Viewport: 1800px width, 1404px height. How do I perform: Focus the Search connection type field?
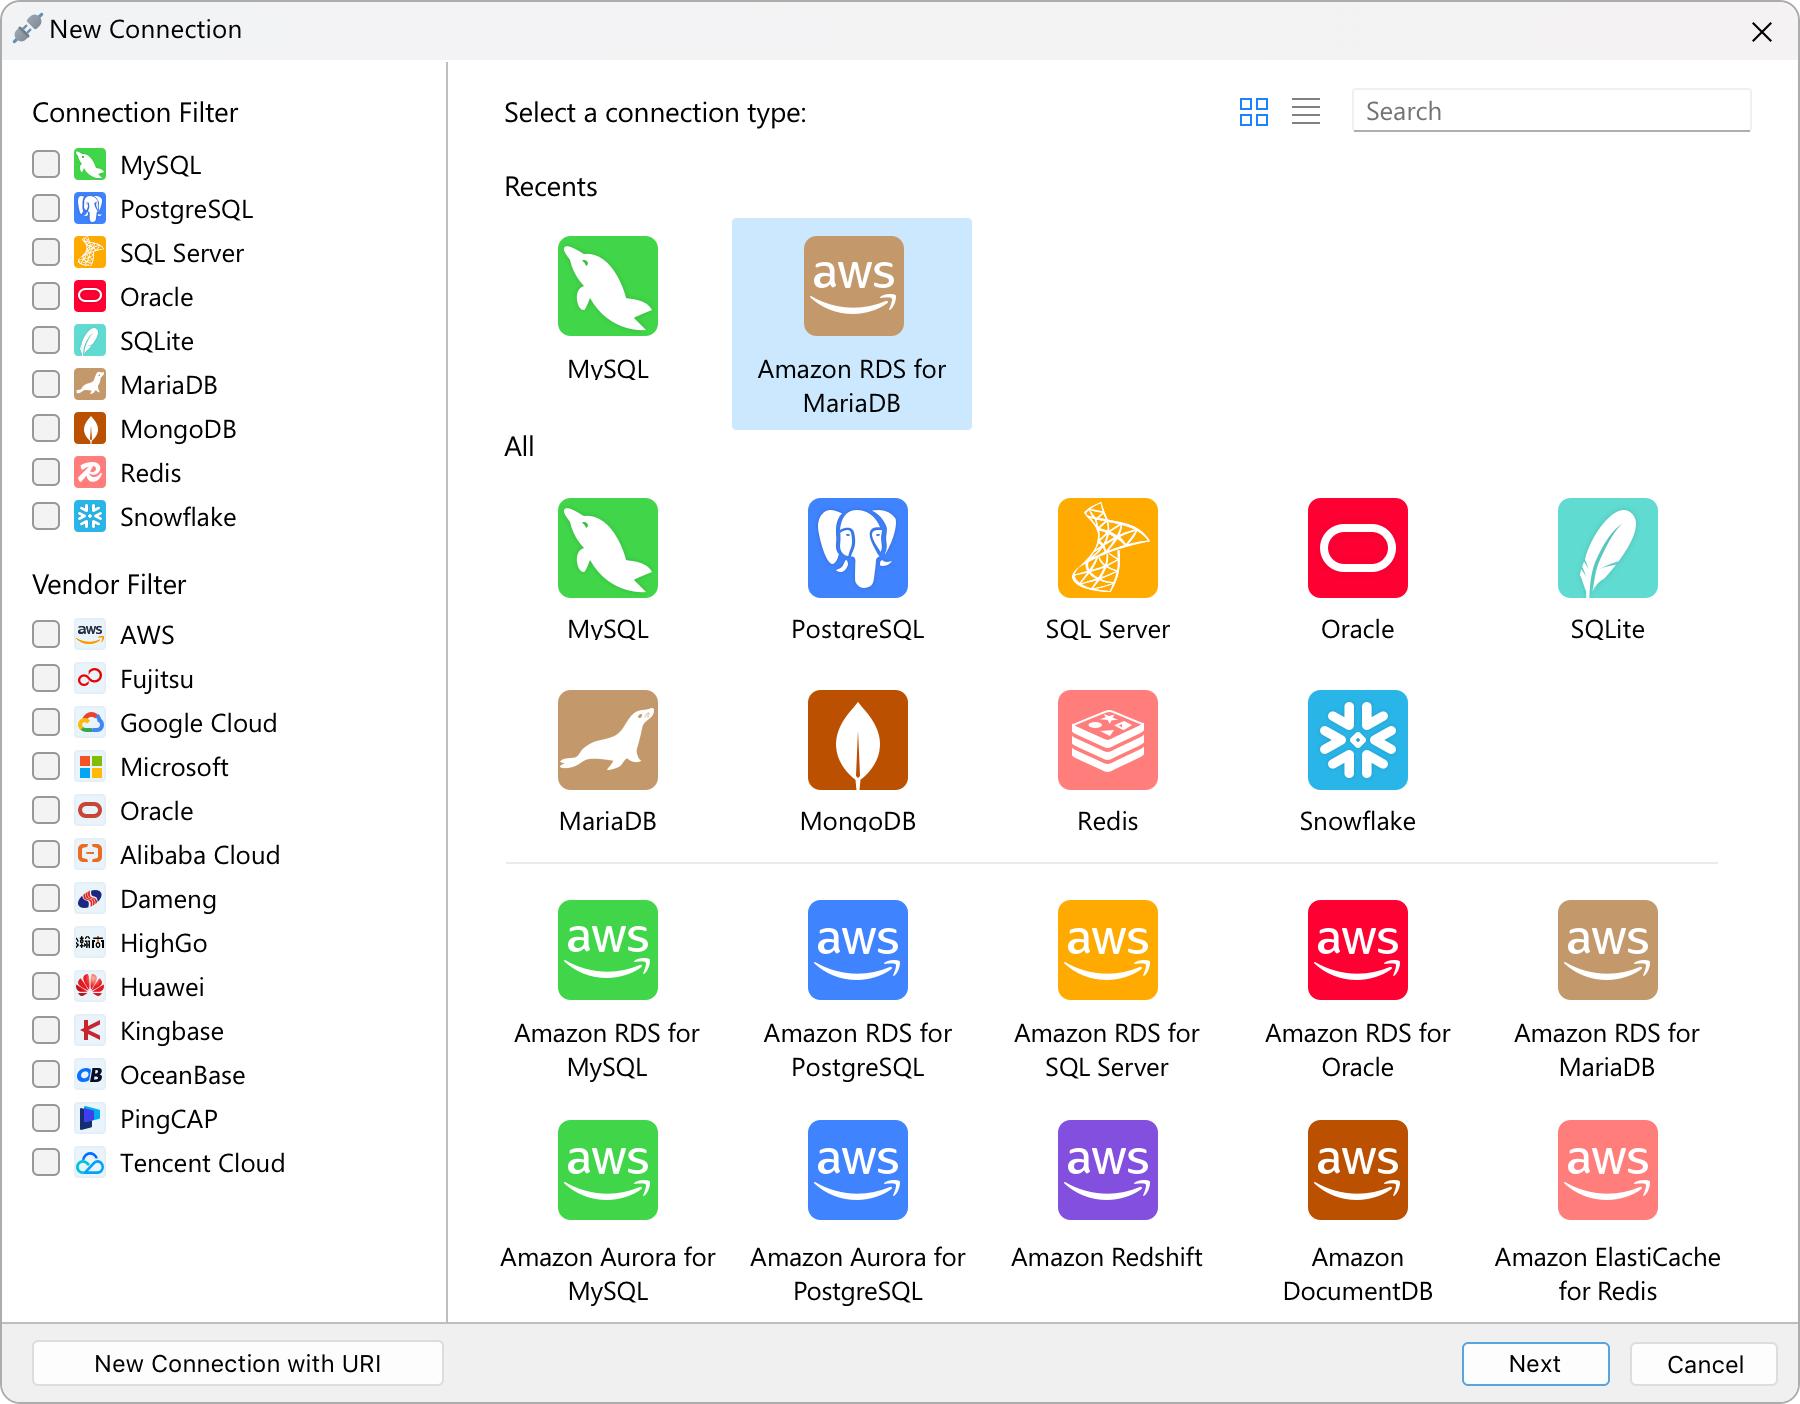[x=1550, y=111]
